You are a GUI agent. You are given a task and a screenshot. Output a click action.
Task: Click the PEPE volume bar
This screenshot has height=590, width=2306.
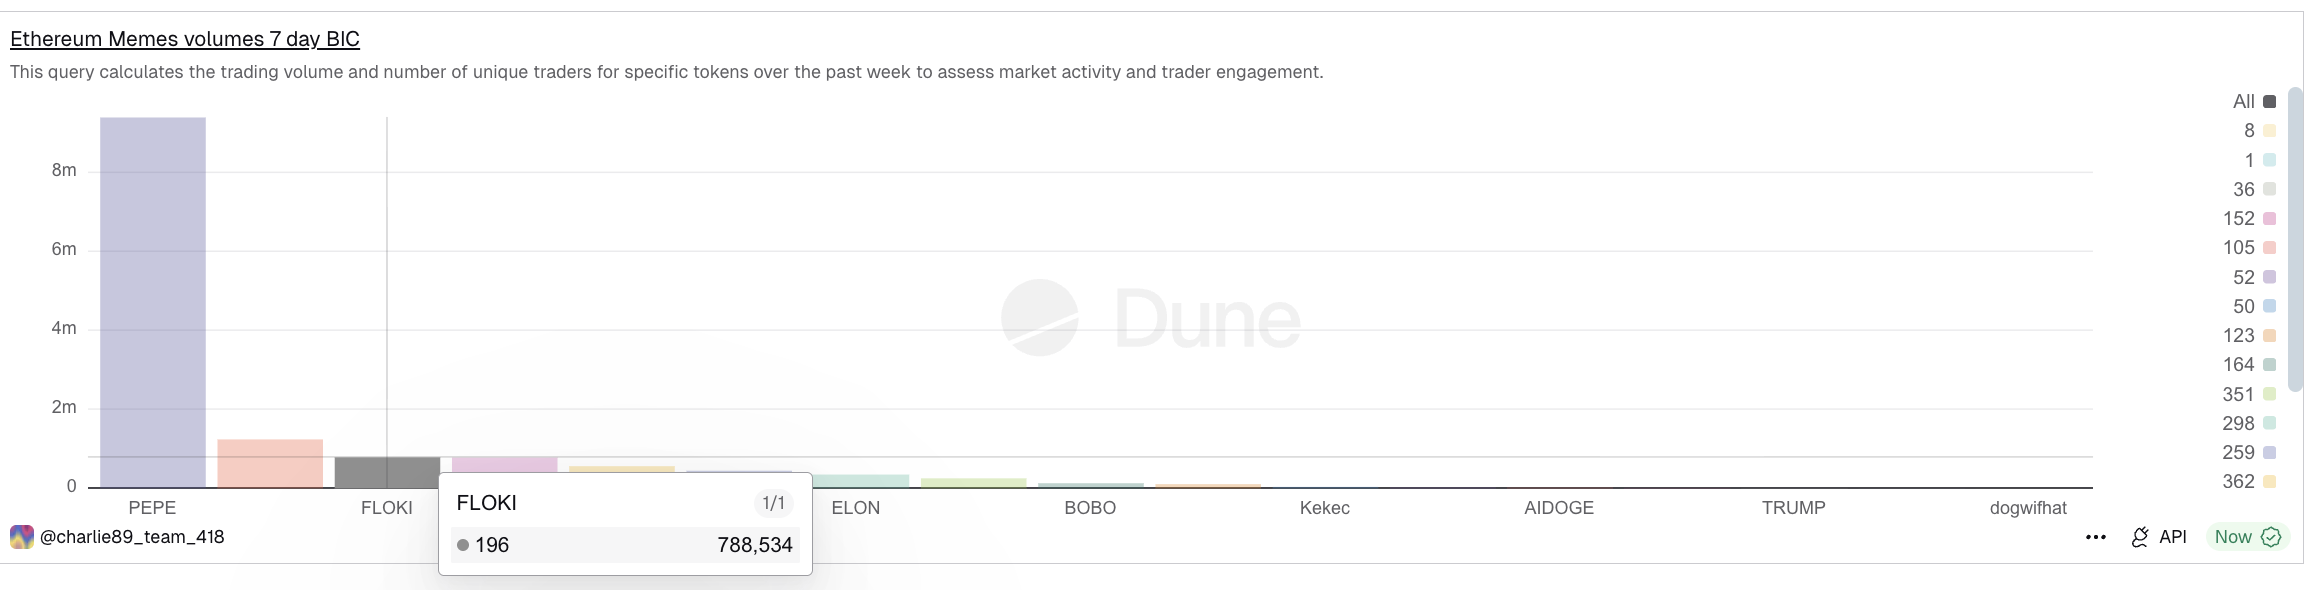tap(152, 300)
